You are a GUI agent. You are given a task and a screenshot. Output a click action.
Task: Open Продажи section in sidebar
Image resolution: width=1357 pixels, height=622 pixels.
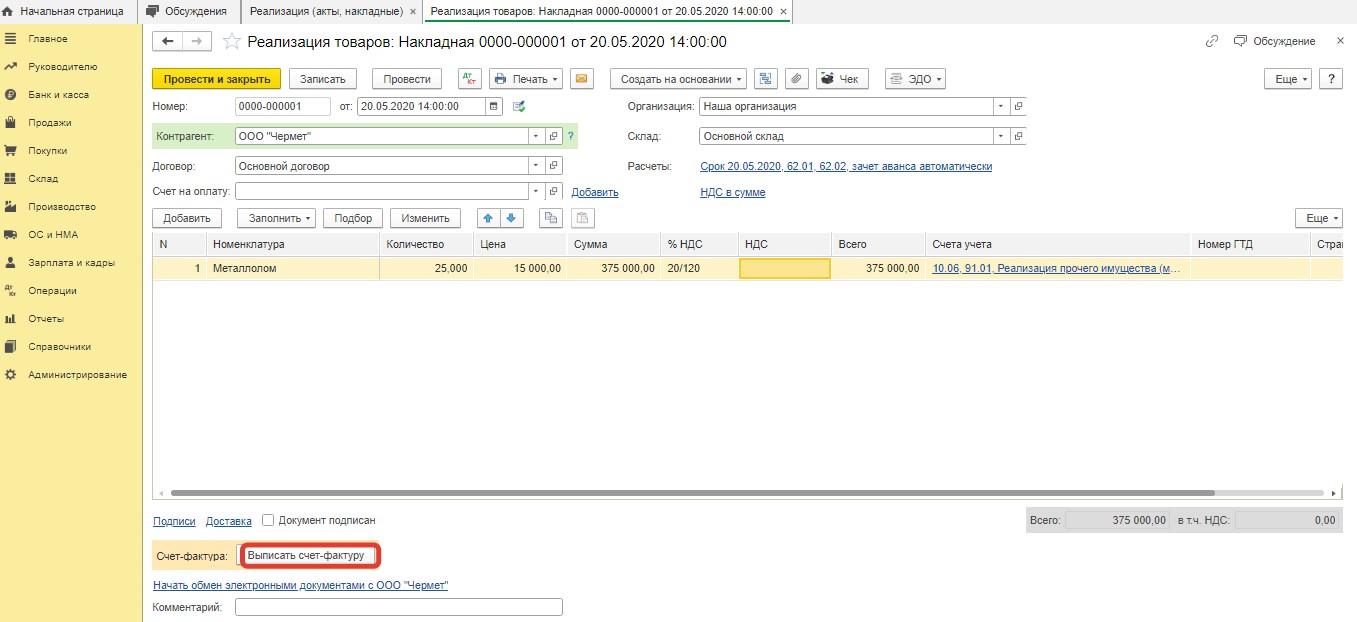click(x=49, y=123)
